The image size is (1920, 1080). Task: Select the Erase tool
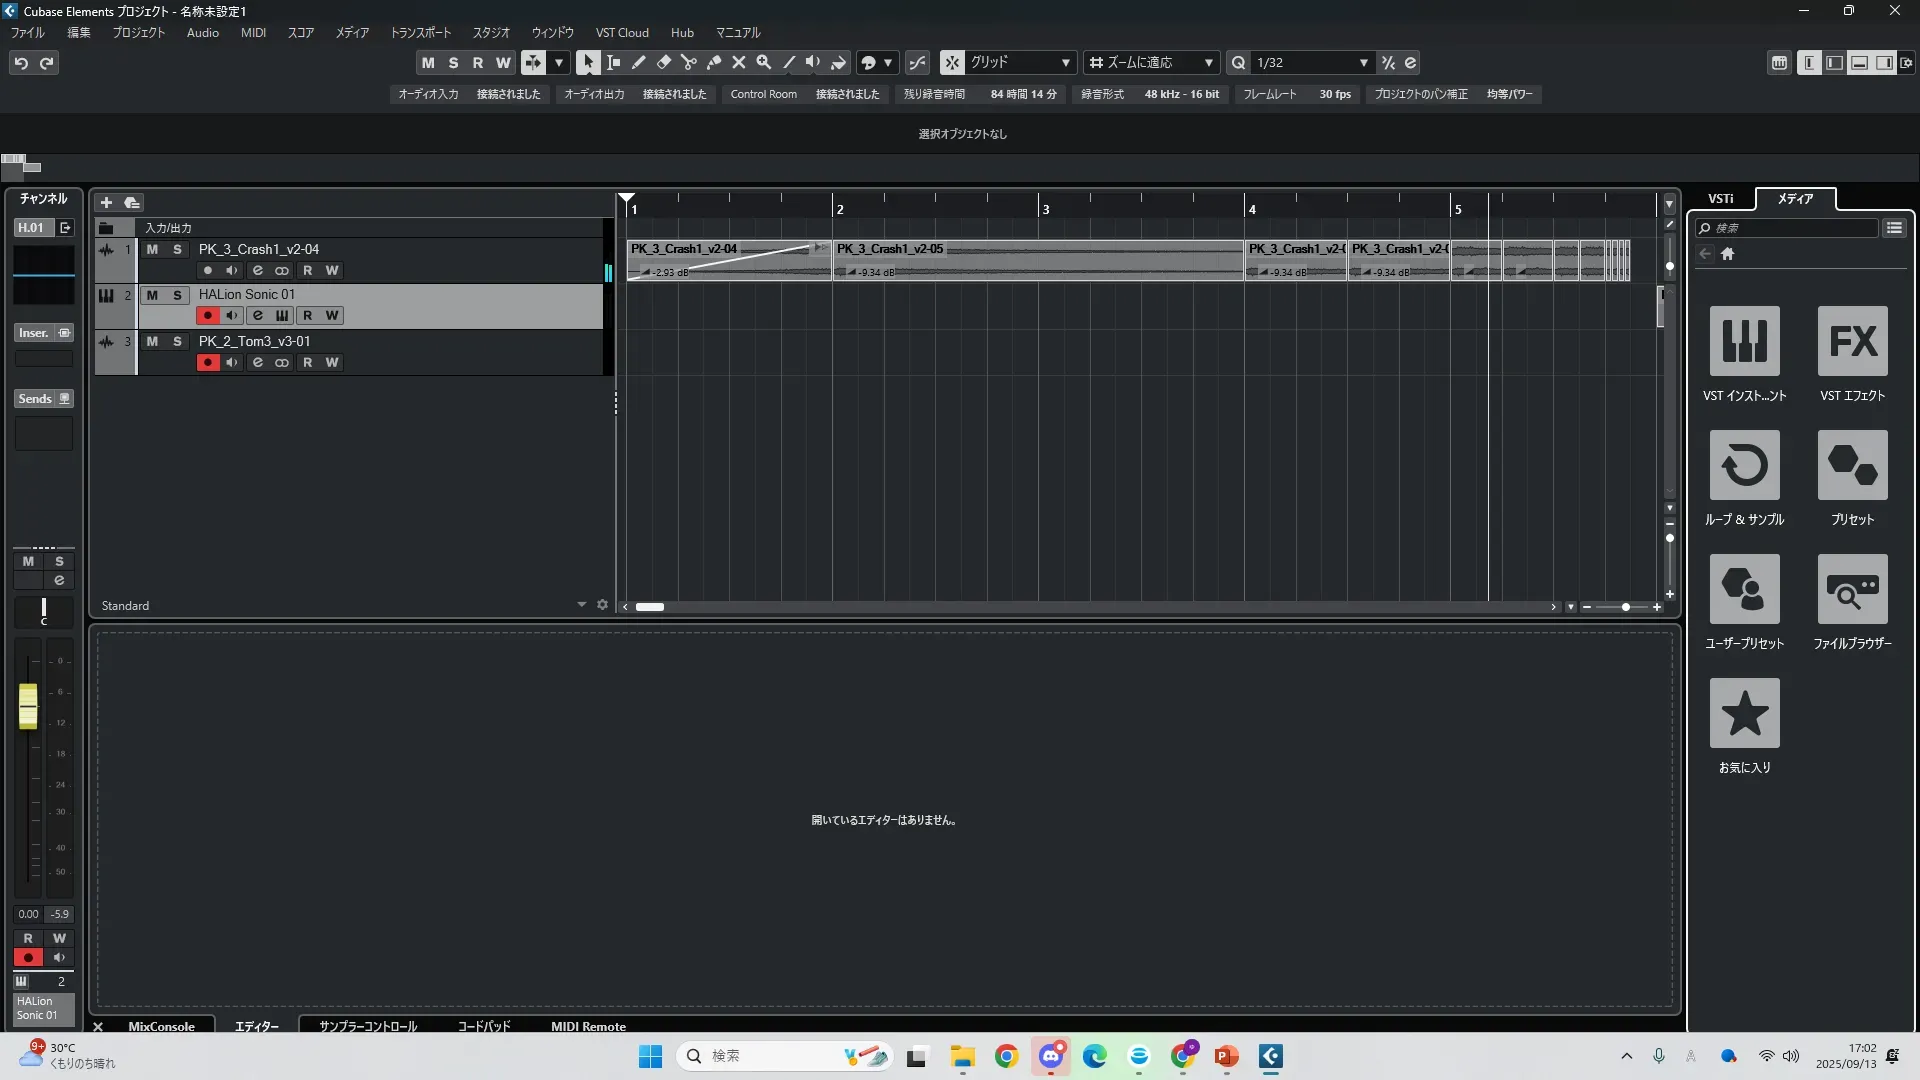pyautogui.click(x=663, y=62)
